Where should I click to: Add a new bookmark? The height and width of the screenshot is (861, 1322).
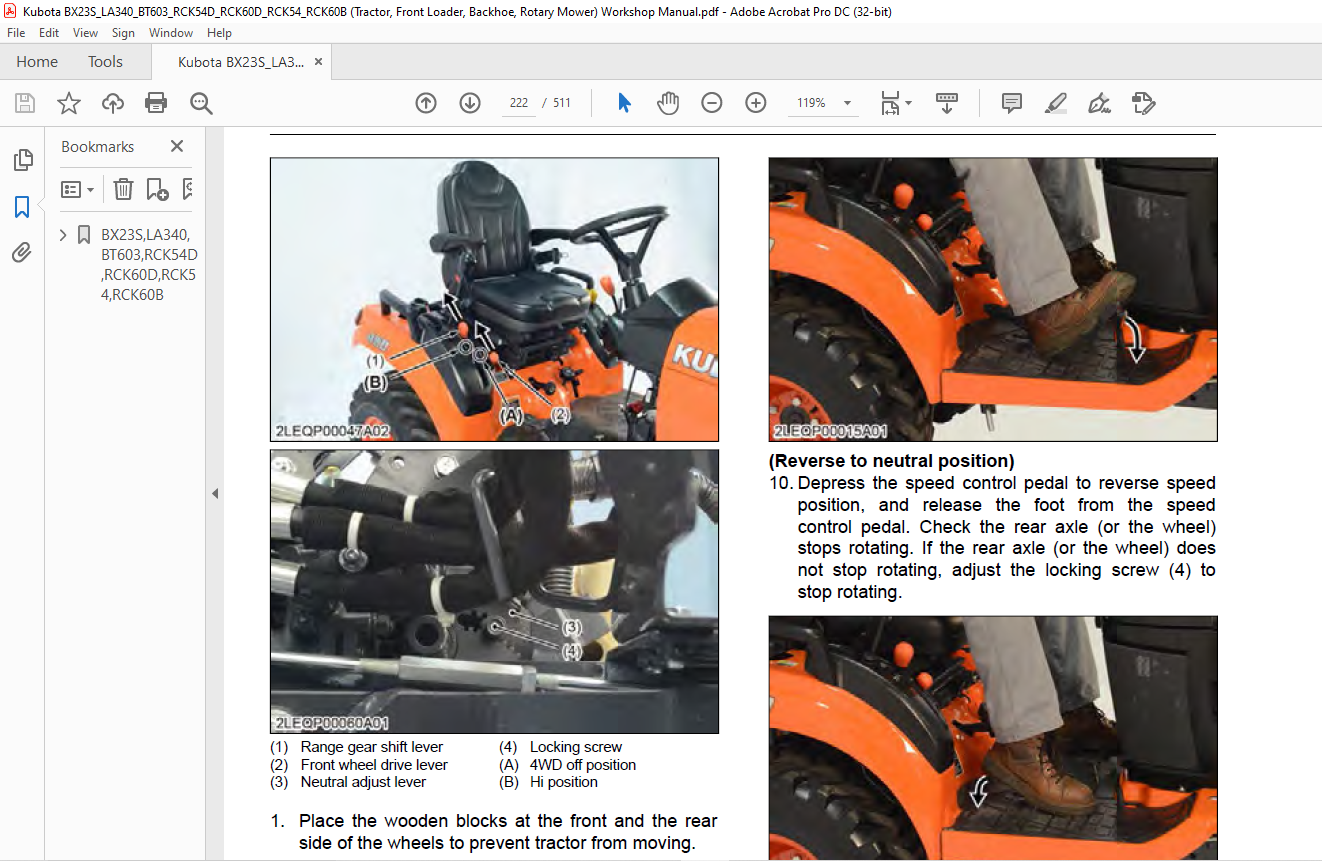(157, 189)
